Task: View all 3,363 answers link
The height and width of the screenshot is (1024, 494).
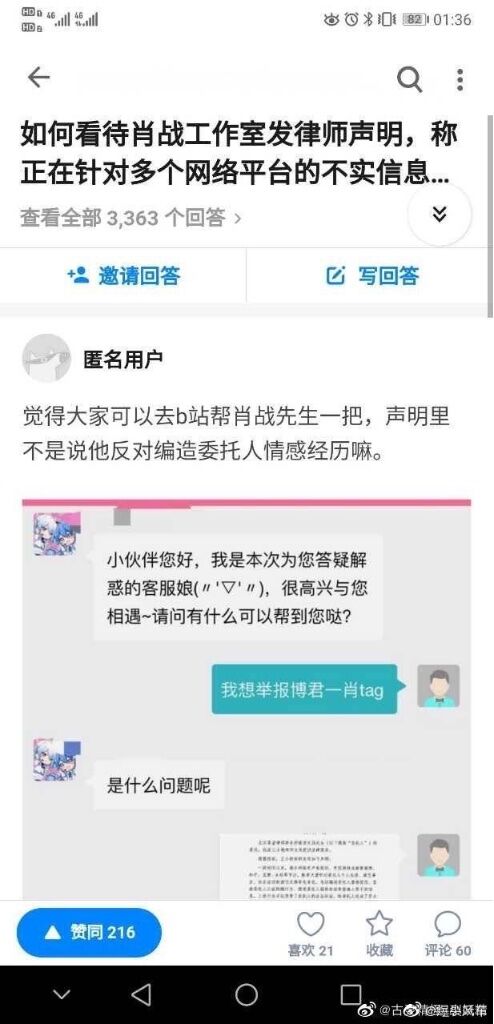Action: (x=131, y=217)
